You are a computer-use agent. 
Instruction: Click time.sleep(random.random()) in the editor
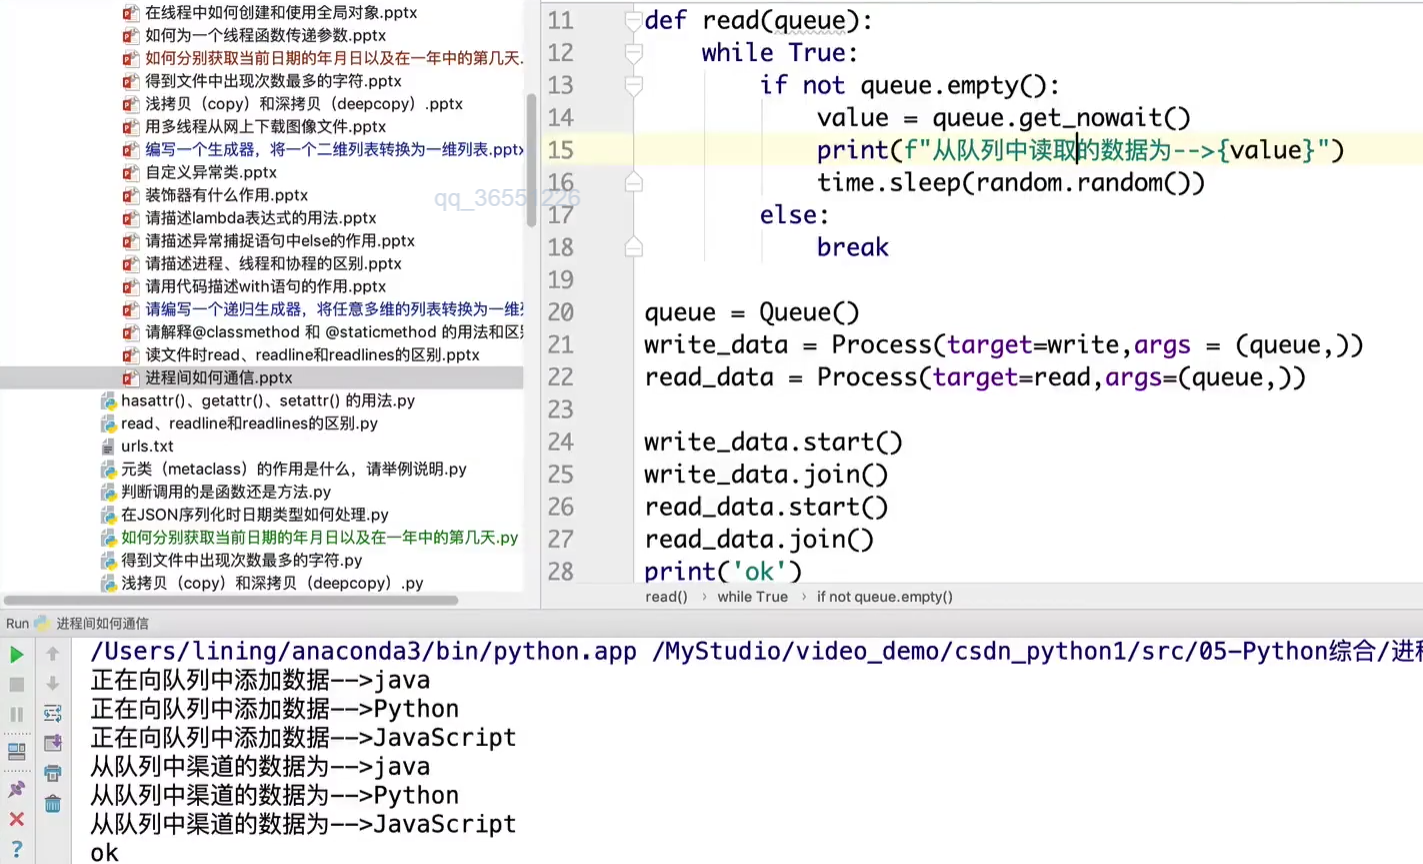tap(1010, 183)
